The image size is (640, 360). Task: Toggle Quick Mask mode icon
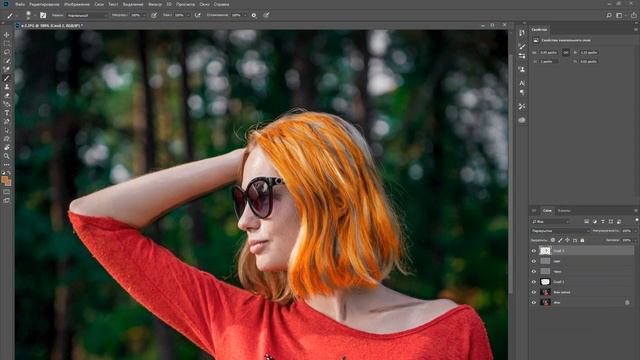click(7, 192)
